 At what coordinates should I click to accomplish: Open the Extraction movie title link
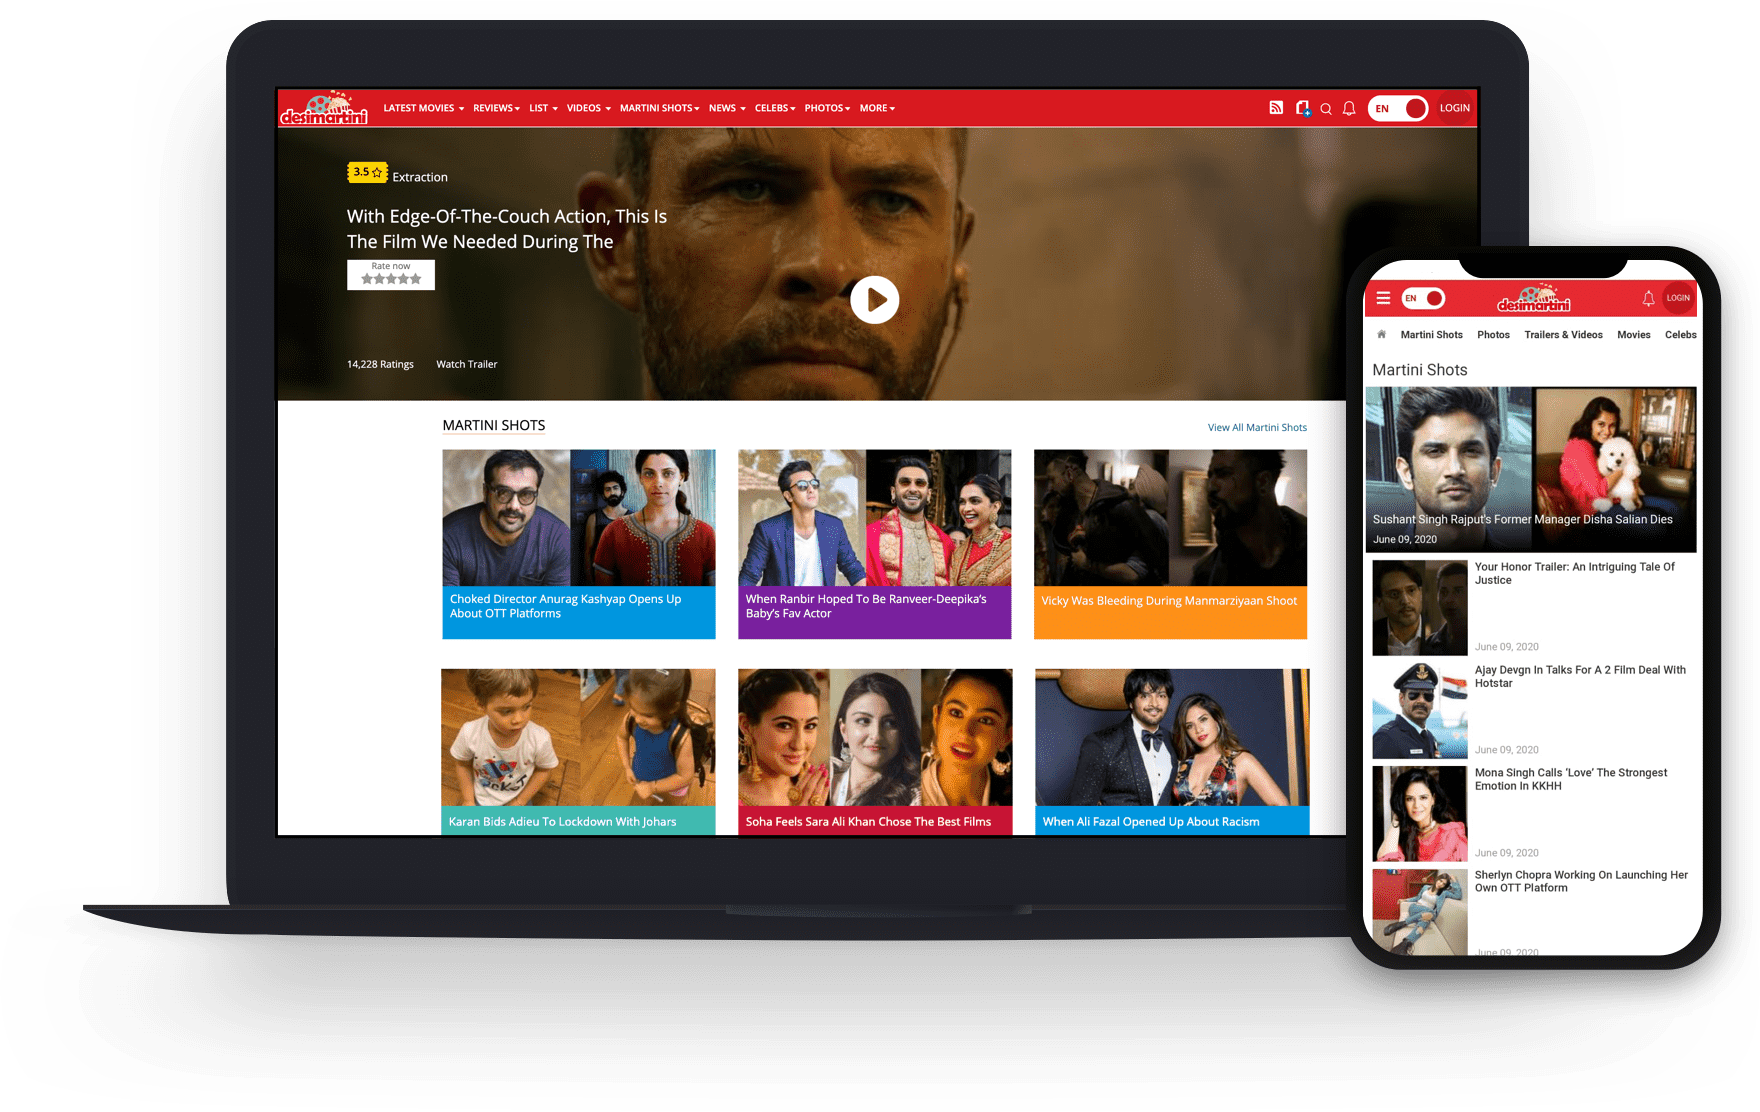coord(420,177)
